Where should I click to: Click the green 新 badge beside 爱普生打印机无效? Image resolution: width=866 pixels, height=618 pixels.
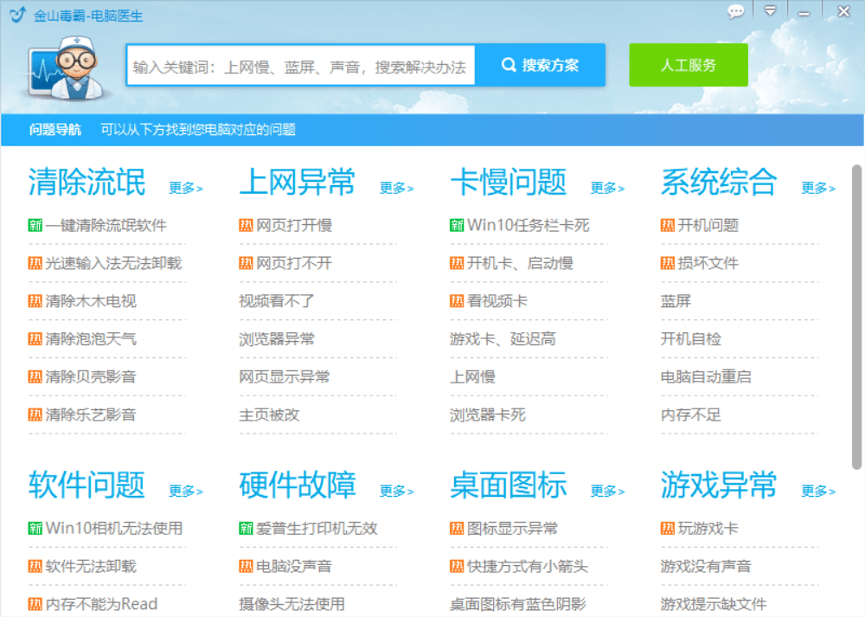246,528
